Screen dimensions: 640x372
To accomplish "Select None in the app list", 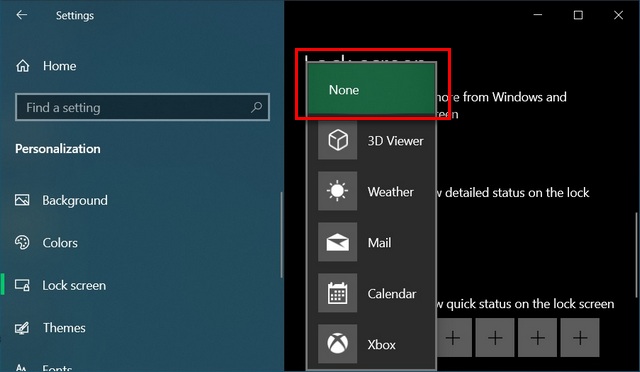I will (372, 90).
